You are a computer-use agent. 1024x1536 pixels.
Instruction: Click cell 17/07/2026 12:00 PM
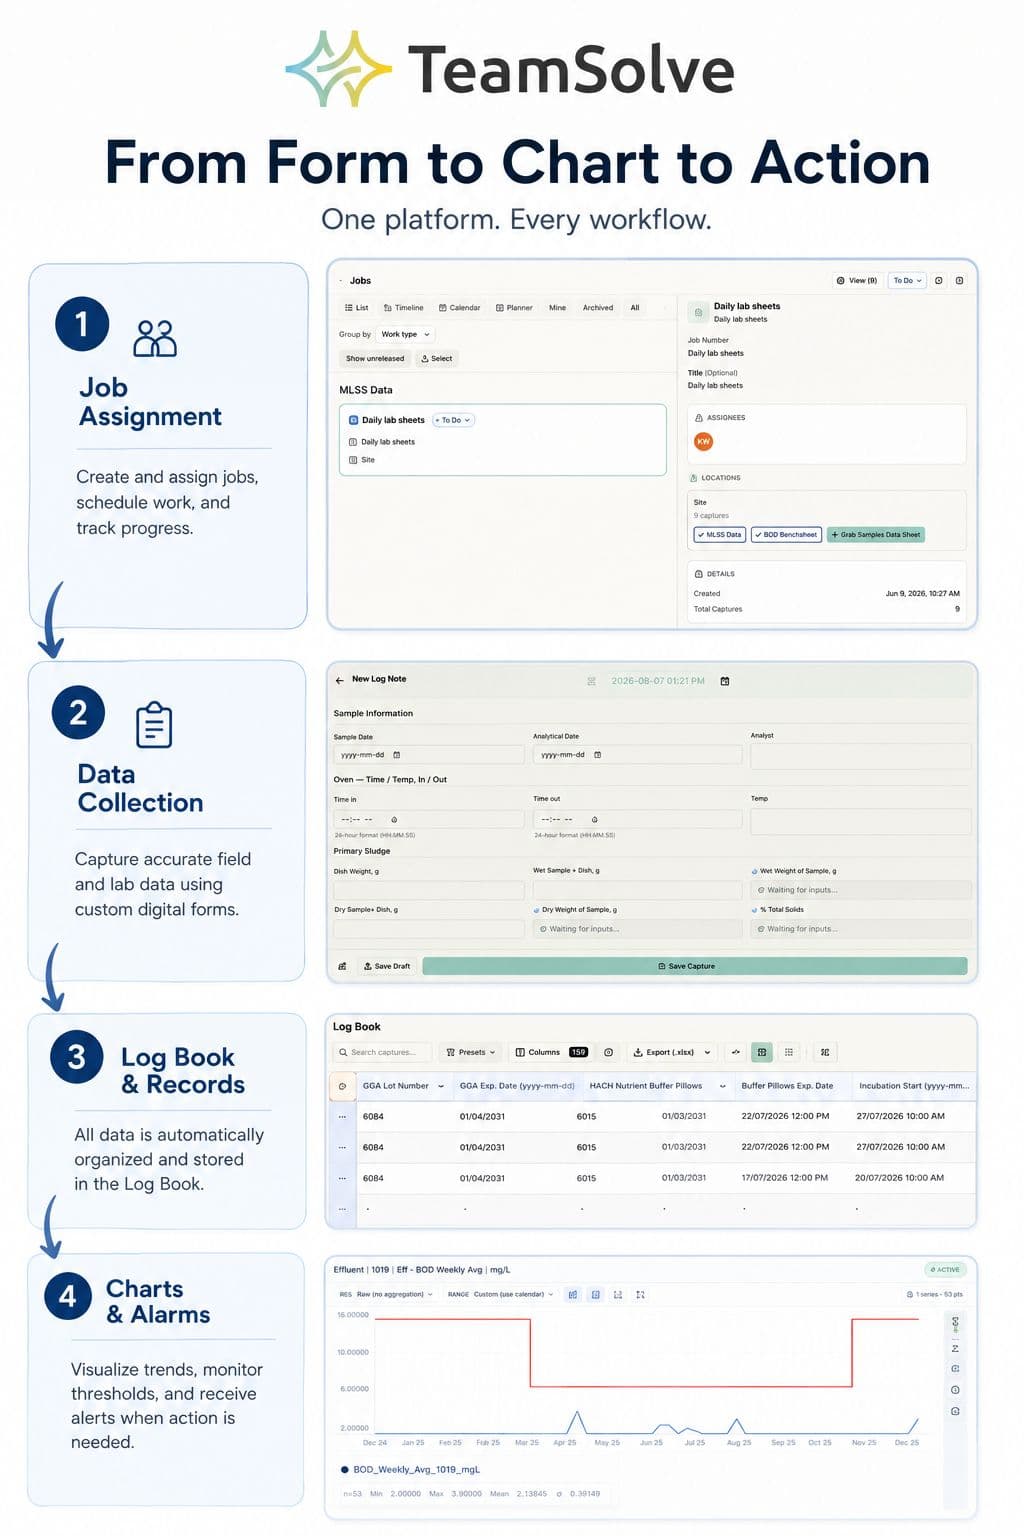click(785, 1178)
